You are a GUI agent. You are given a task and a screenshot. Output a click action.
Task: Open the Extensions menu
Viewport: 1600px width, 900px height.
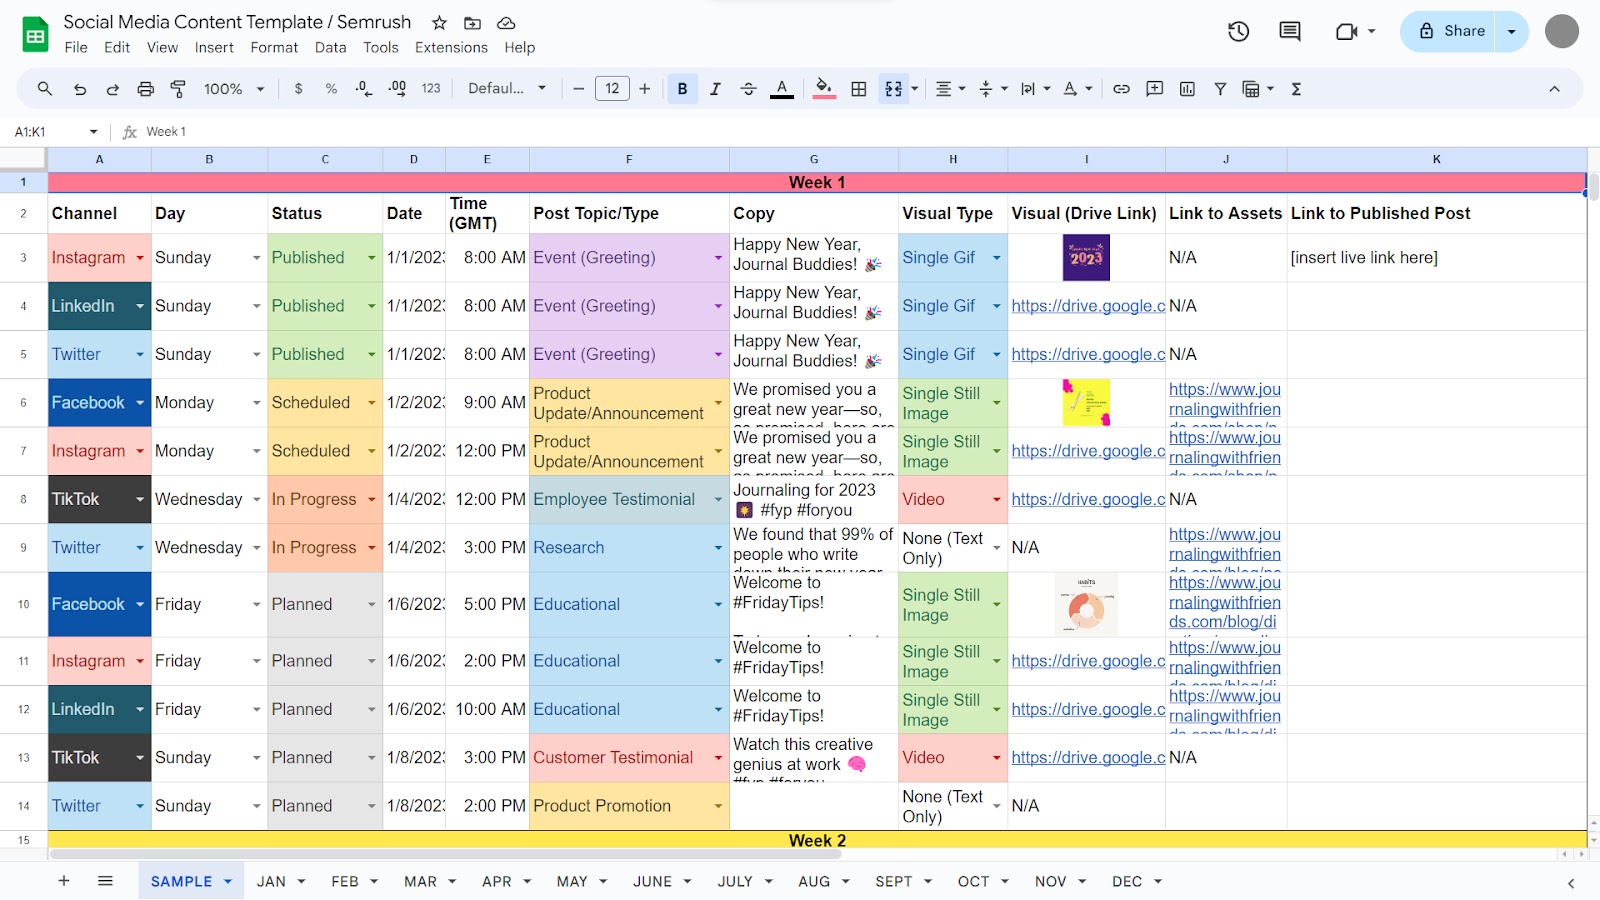click(451, 47)
